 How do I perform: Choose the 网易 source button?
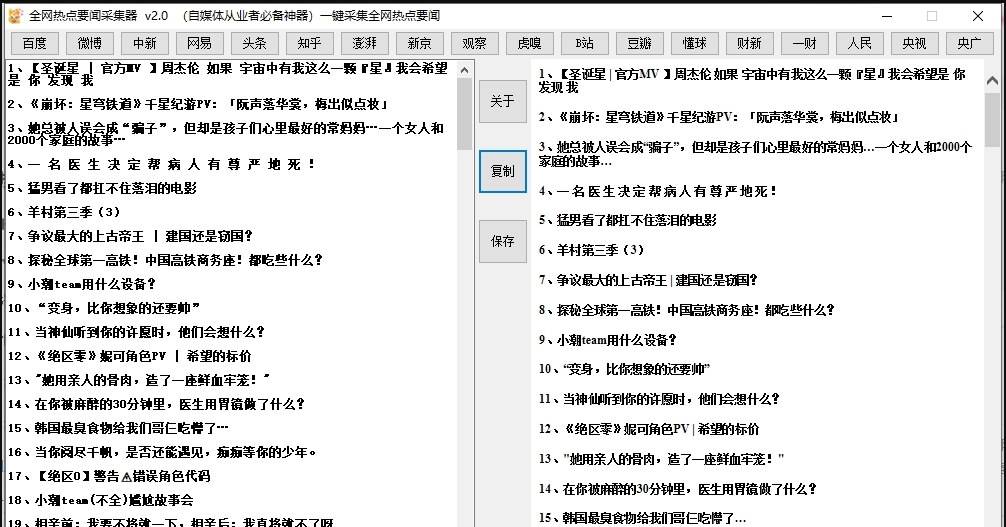(x=200, y=44)
